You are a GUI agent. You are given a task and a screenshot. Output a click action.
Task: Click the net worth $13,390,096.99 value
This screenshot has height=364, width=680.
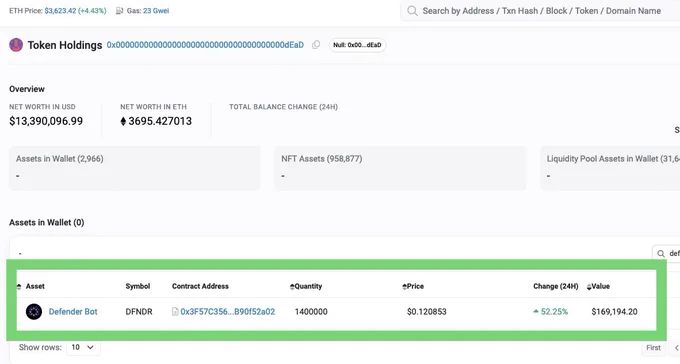[x=46, y=121]
